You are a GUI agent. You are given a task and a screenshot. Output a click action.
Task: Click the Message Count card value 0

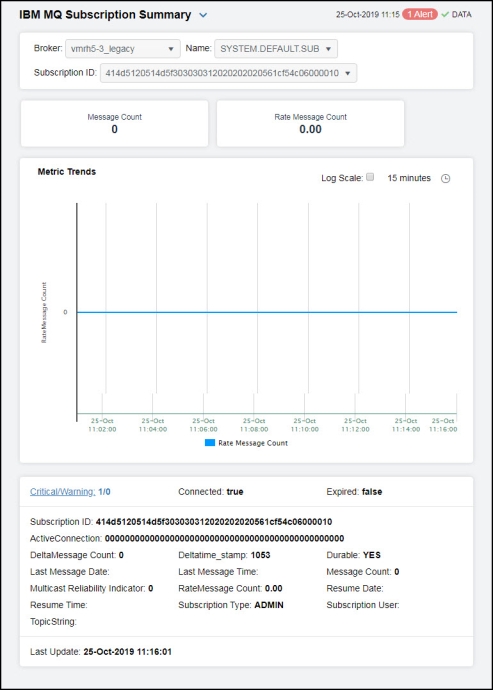(114, 129)
